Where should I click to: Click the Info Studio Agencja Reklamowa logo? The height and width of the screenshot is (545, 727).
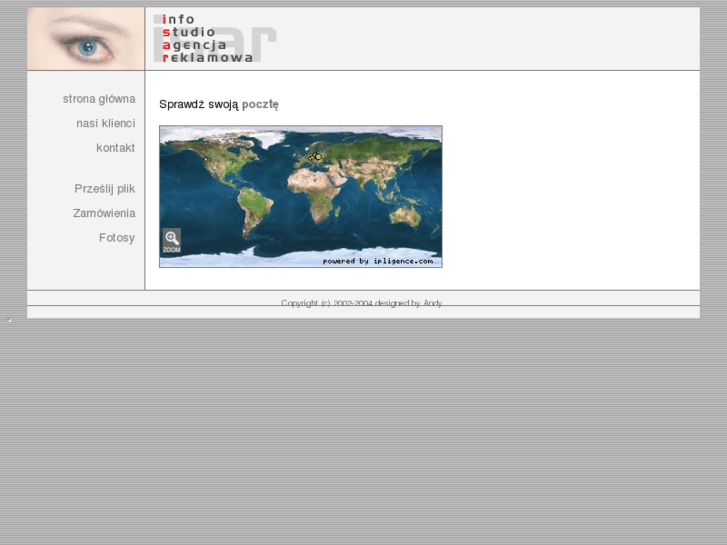207,39
